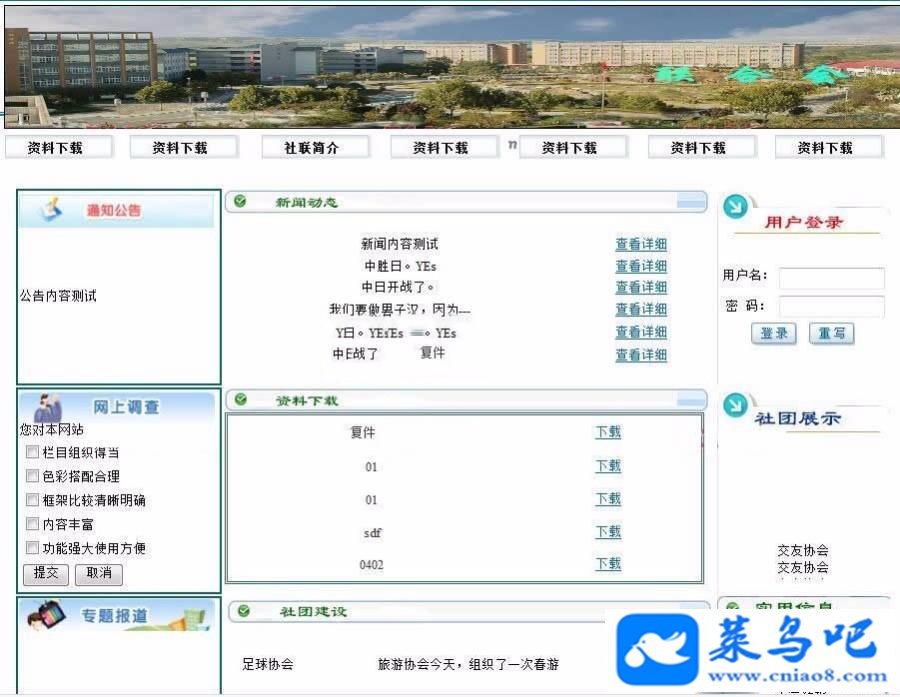Open 查看详细 for 新闻内容测试
900x697 pixels.
click(641, 244)
